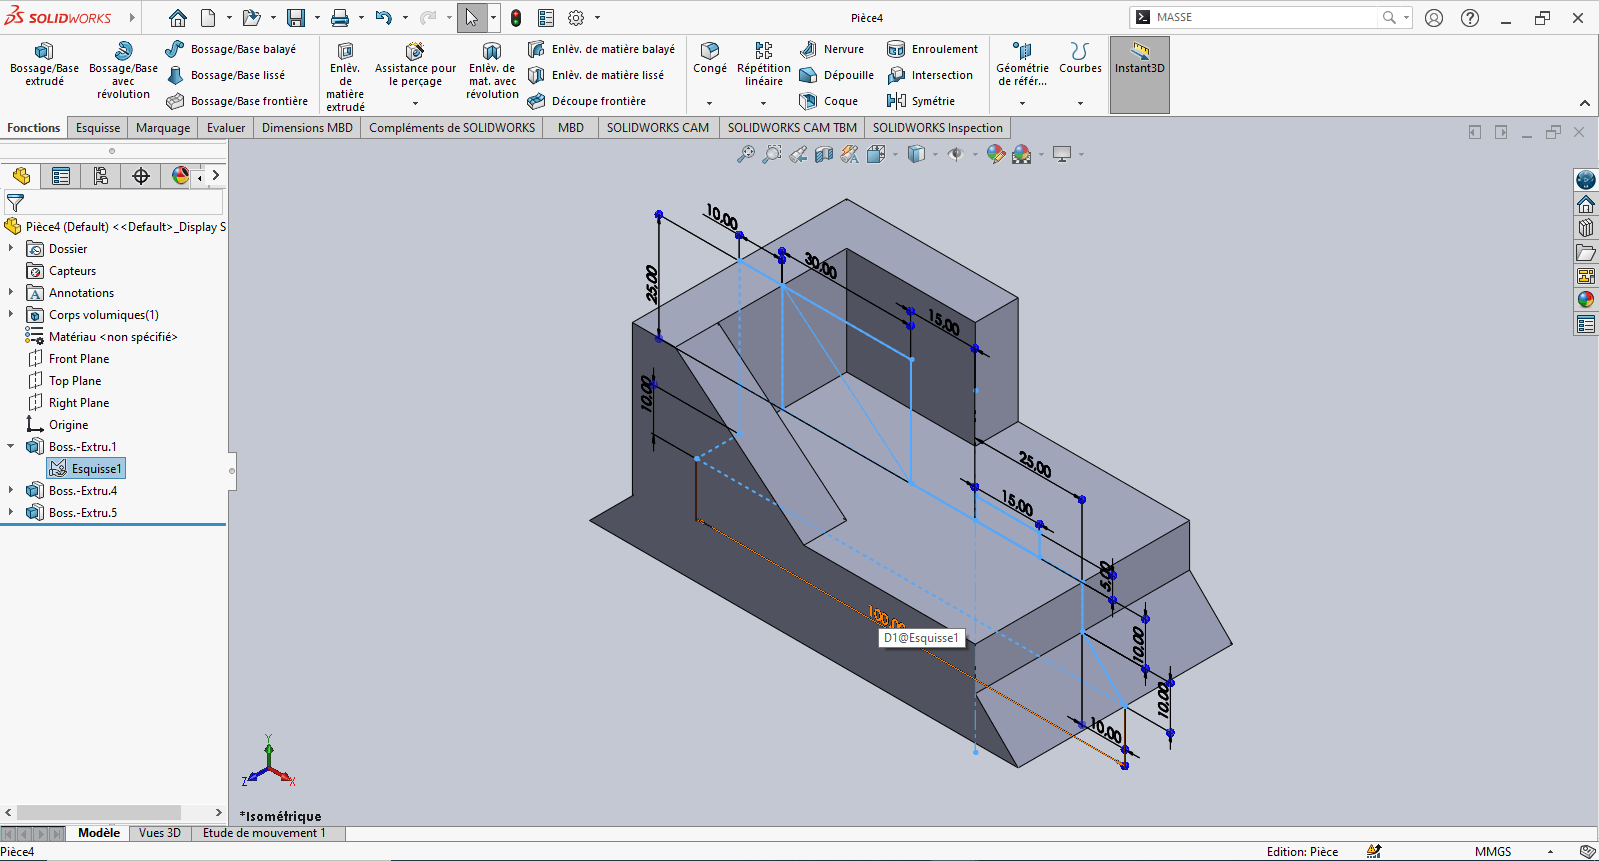The height and width of the screenshot is (861, 1599).
Task: Click the rebuild traffic light icon
Action: [x=516, y=18]
